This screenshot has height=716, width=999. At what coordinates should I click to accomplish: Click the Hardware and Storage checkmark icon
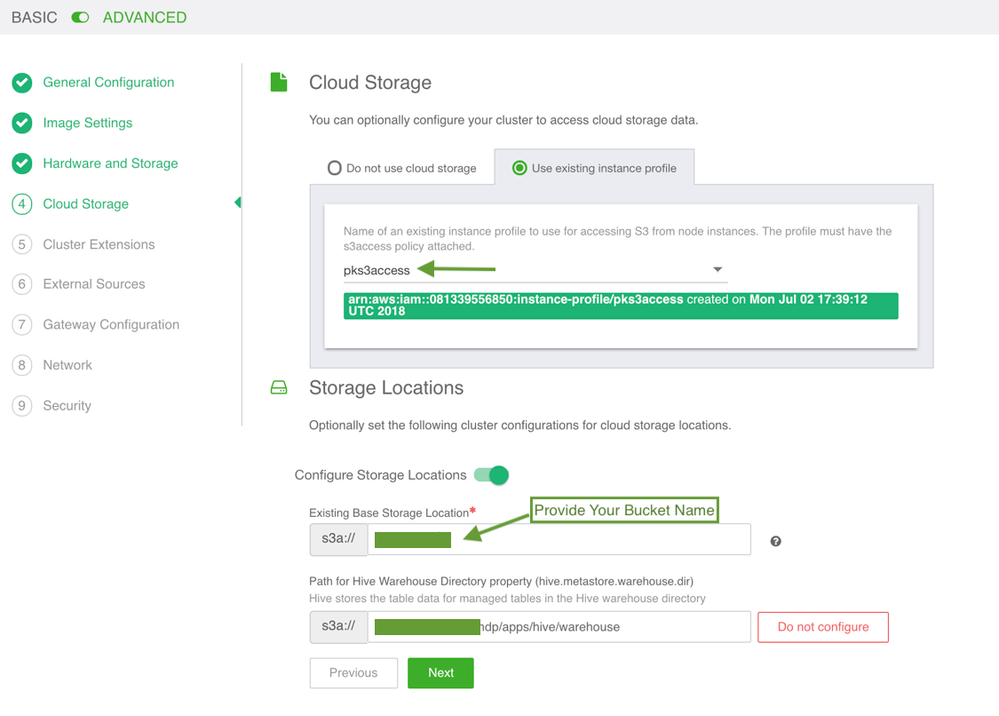tap(22, 164)
